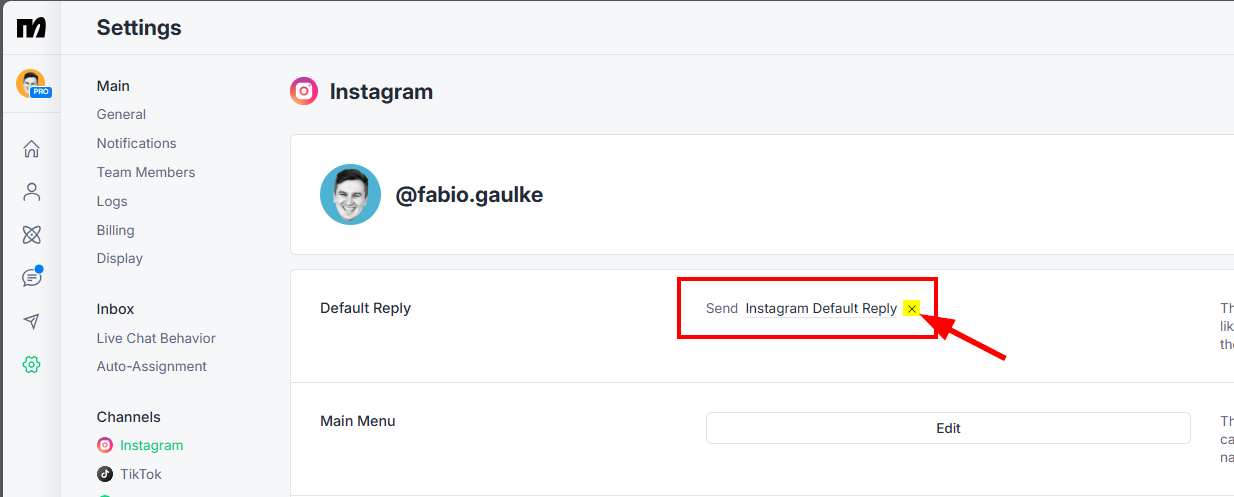
Task: Remove Instagram Default Reply with X
Action: (912, 309)
